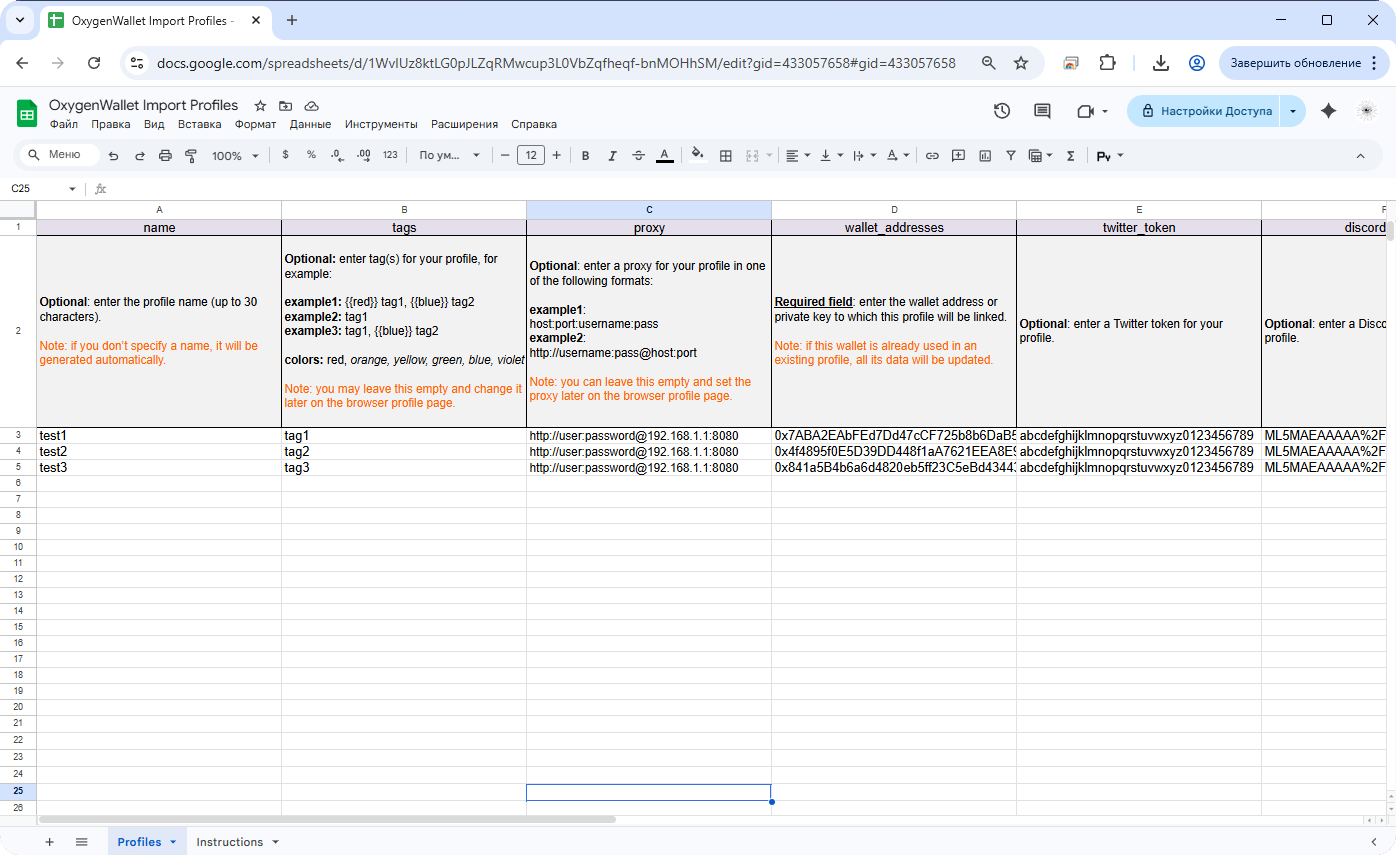Open the Формат menu

point(256,125)
